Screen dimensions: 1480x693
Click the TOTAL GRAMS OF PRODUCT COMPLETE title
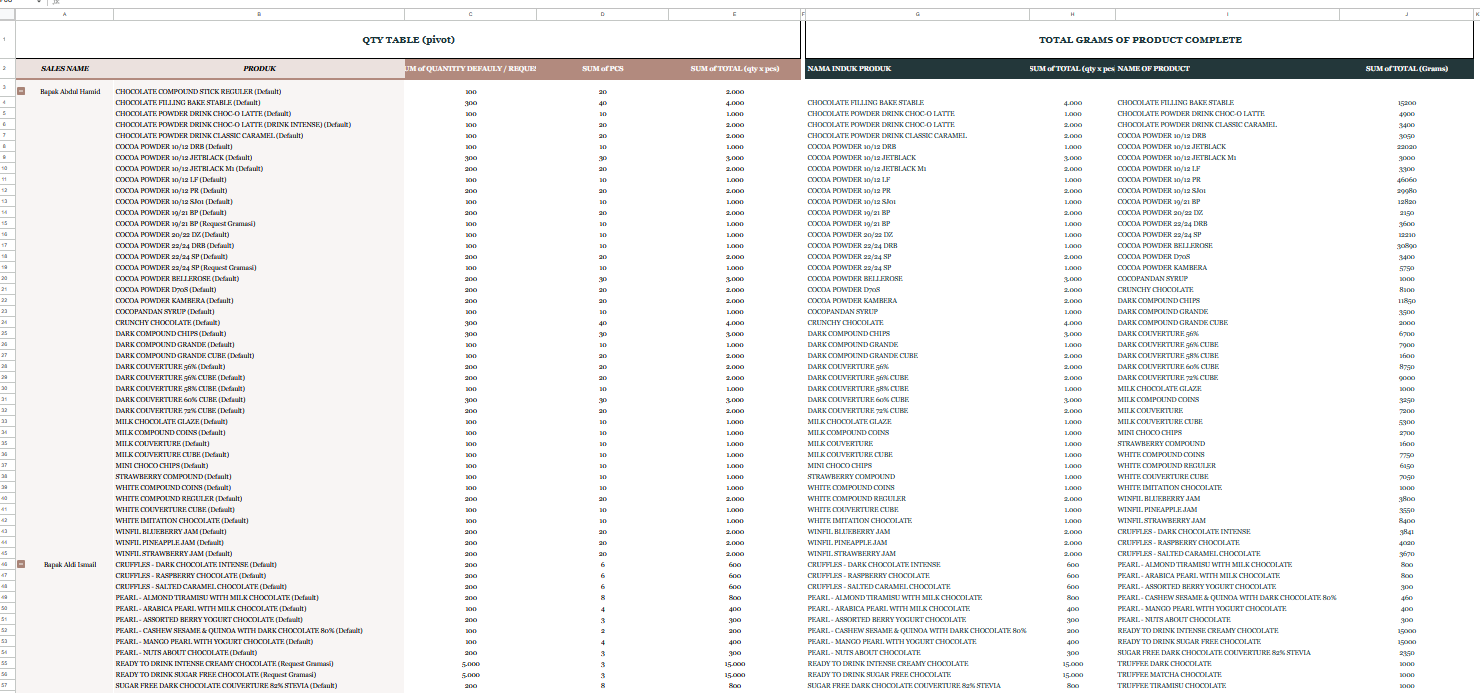tap(1140, 40)
